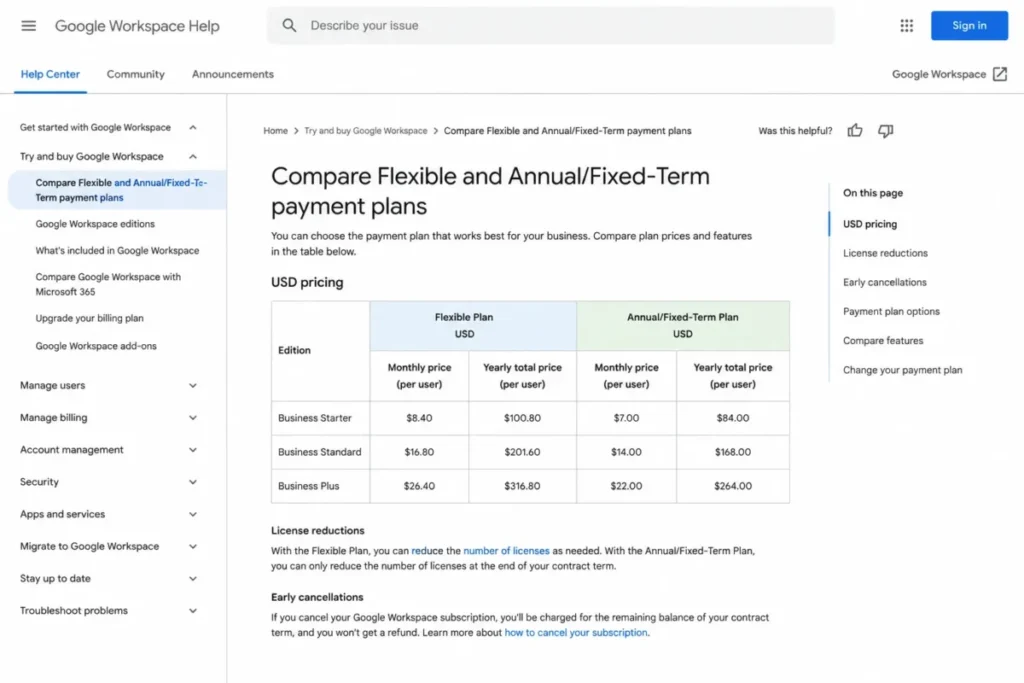
Task: Click the $22.00 price cell
Action: pyautogui.click(x=626, y=486)
